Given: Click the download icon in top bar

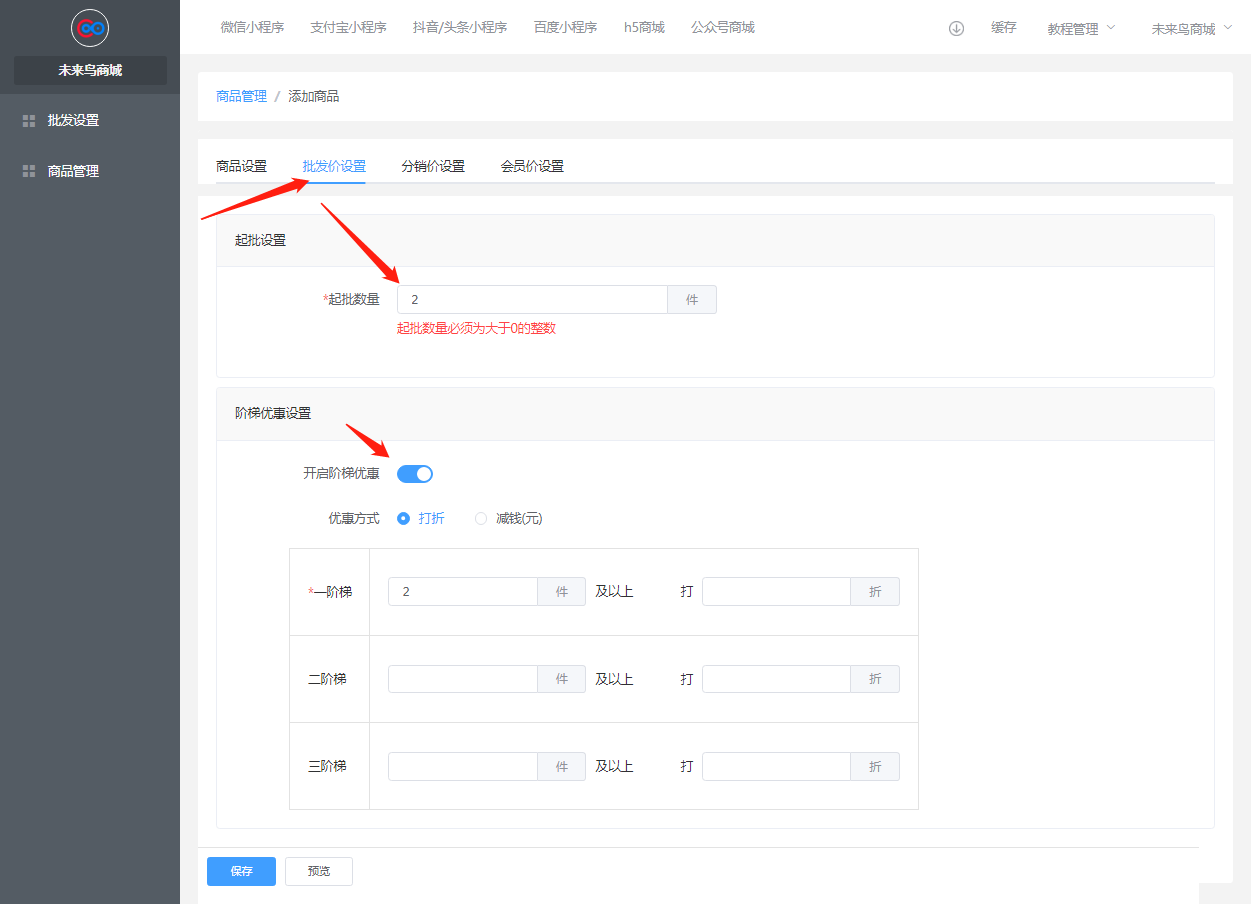Looking at the screenshot, I should point(956,28).
